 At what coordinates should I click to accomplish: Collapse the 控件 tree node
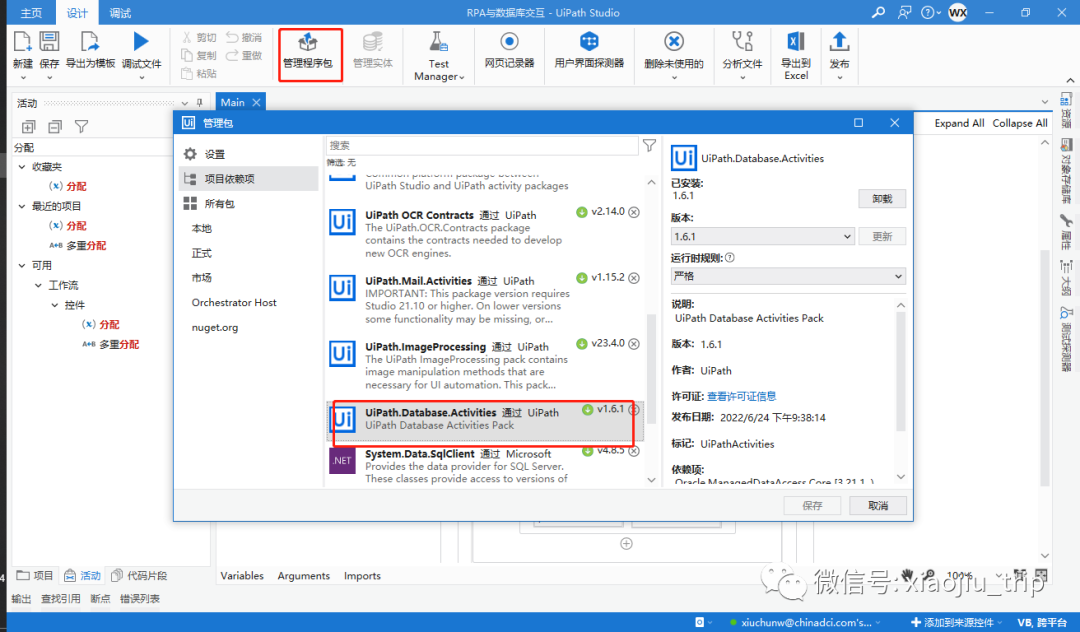pos(54,305)
